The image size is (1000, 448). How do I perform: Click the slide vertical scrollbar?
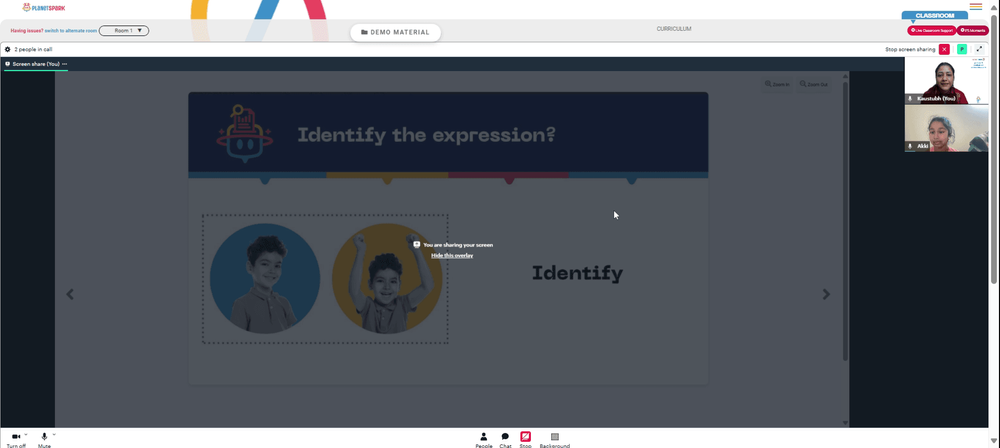click(846, 221)
